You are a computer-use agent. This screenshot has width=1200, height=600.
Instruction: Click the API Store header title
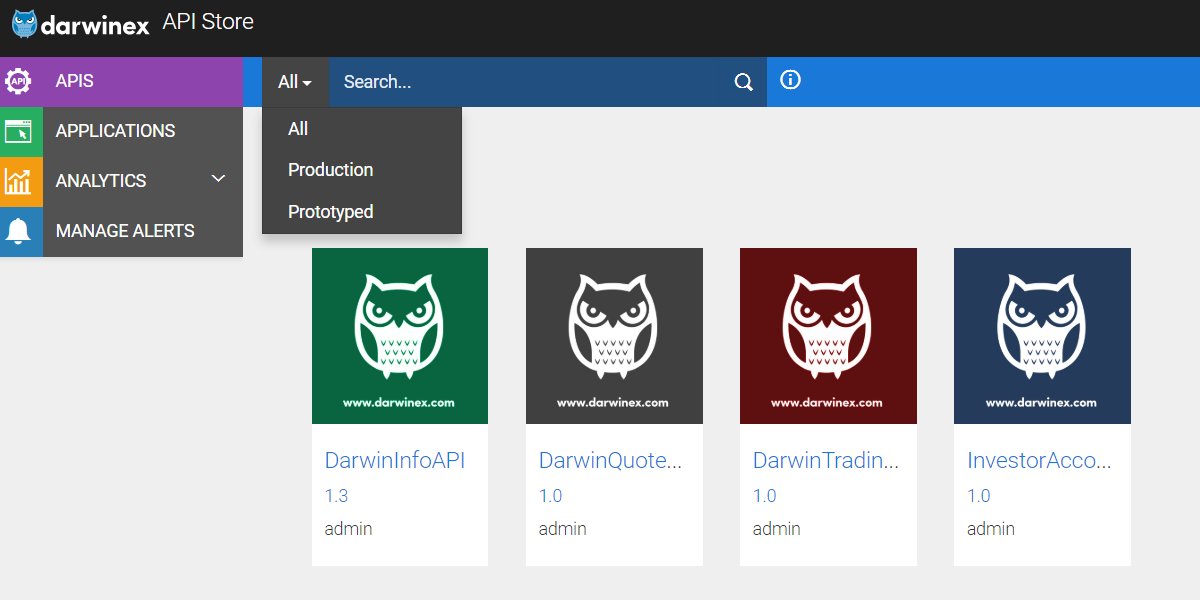pyautogui.click(x=208, y=21)
